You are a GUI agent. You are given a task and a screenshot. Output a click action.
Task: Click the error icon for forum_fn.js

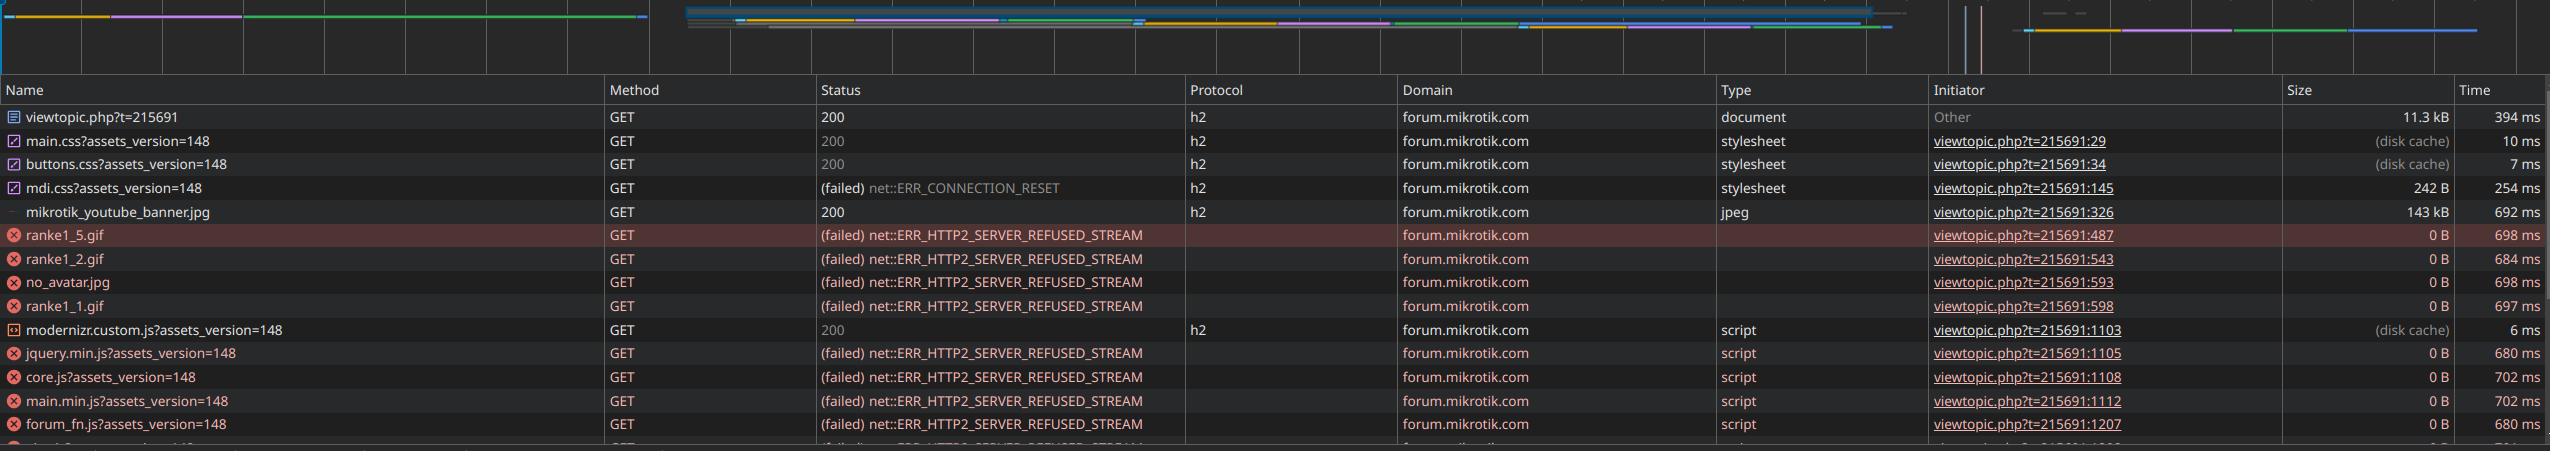[14, 424]
